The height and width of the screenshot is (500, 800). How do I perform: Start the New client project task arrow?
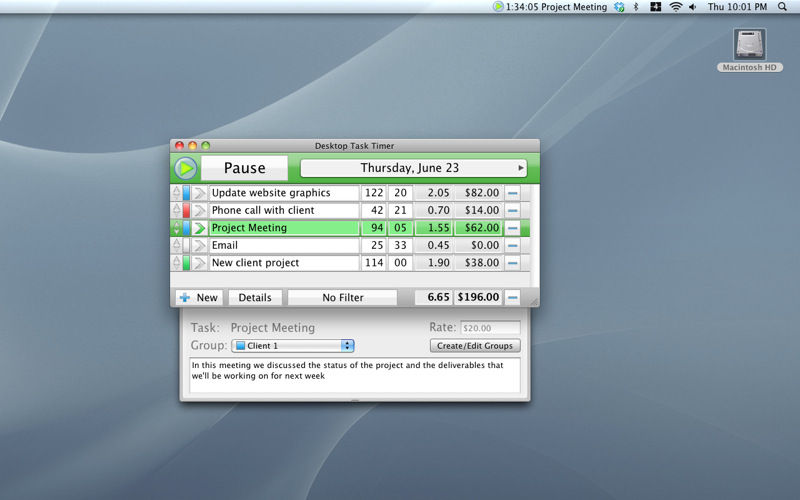[199, 263]
